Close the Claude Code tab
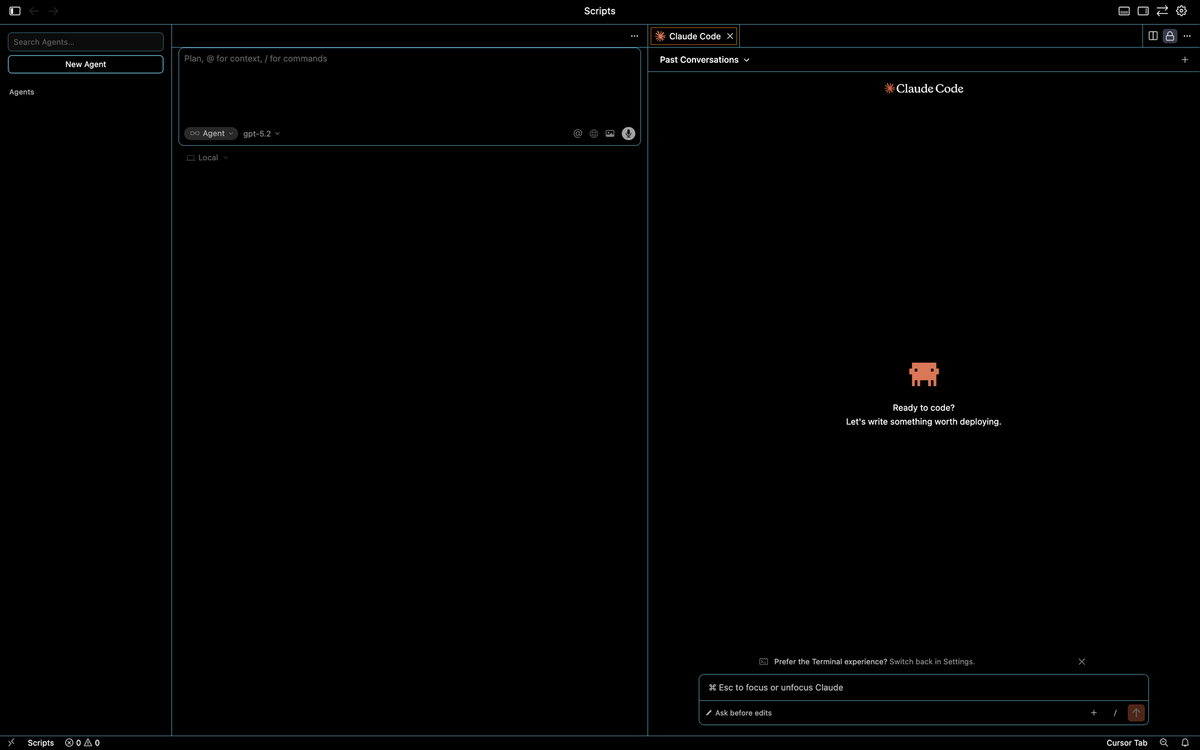 pyautogui.click(x=730, y=36)
